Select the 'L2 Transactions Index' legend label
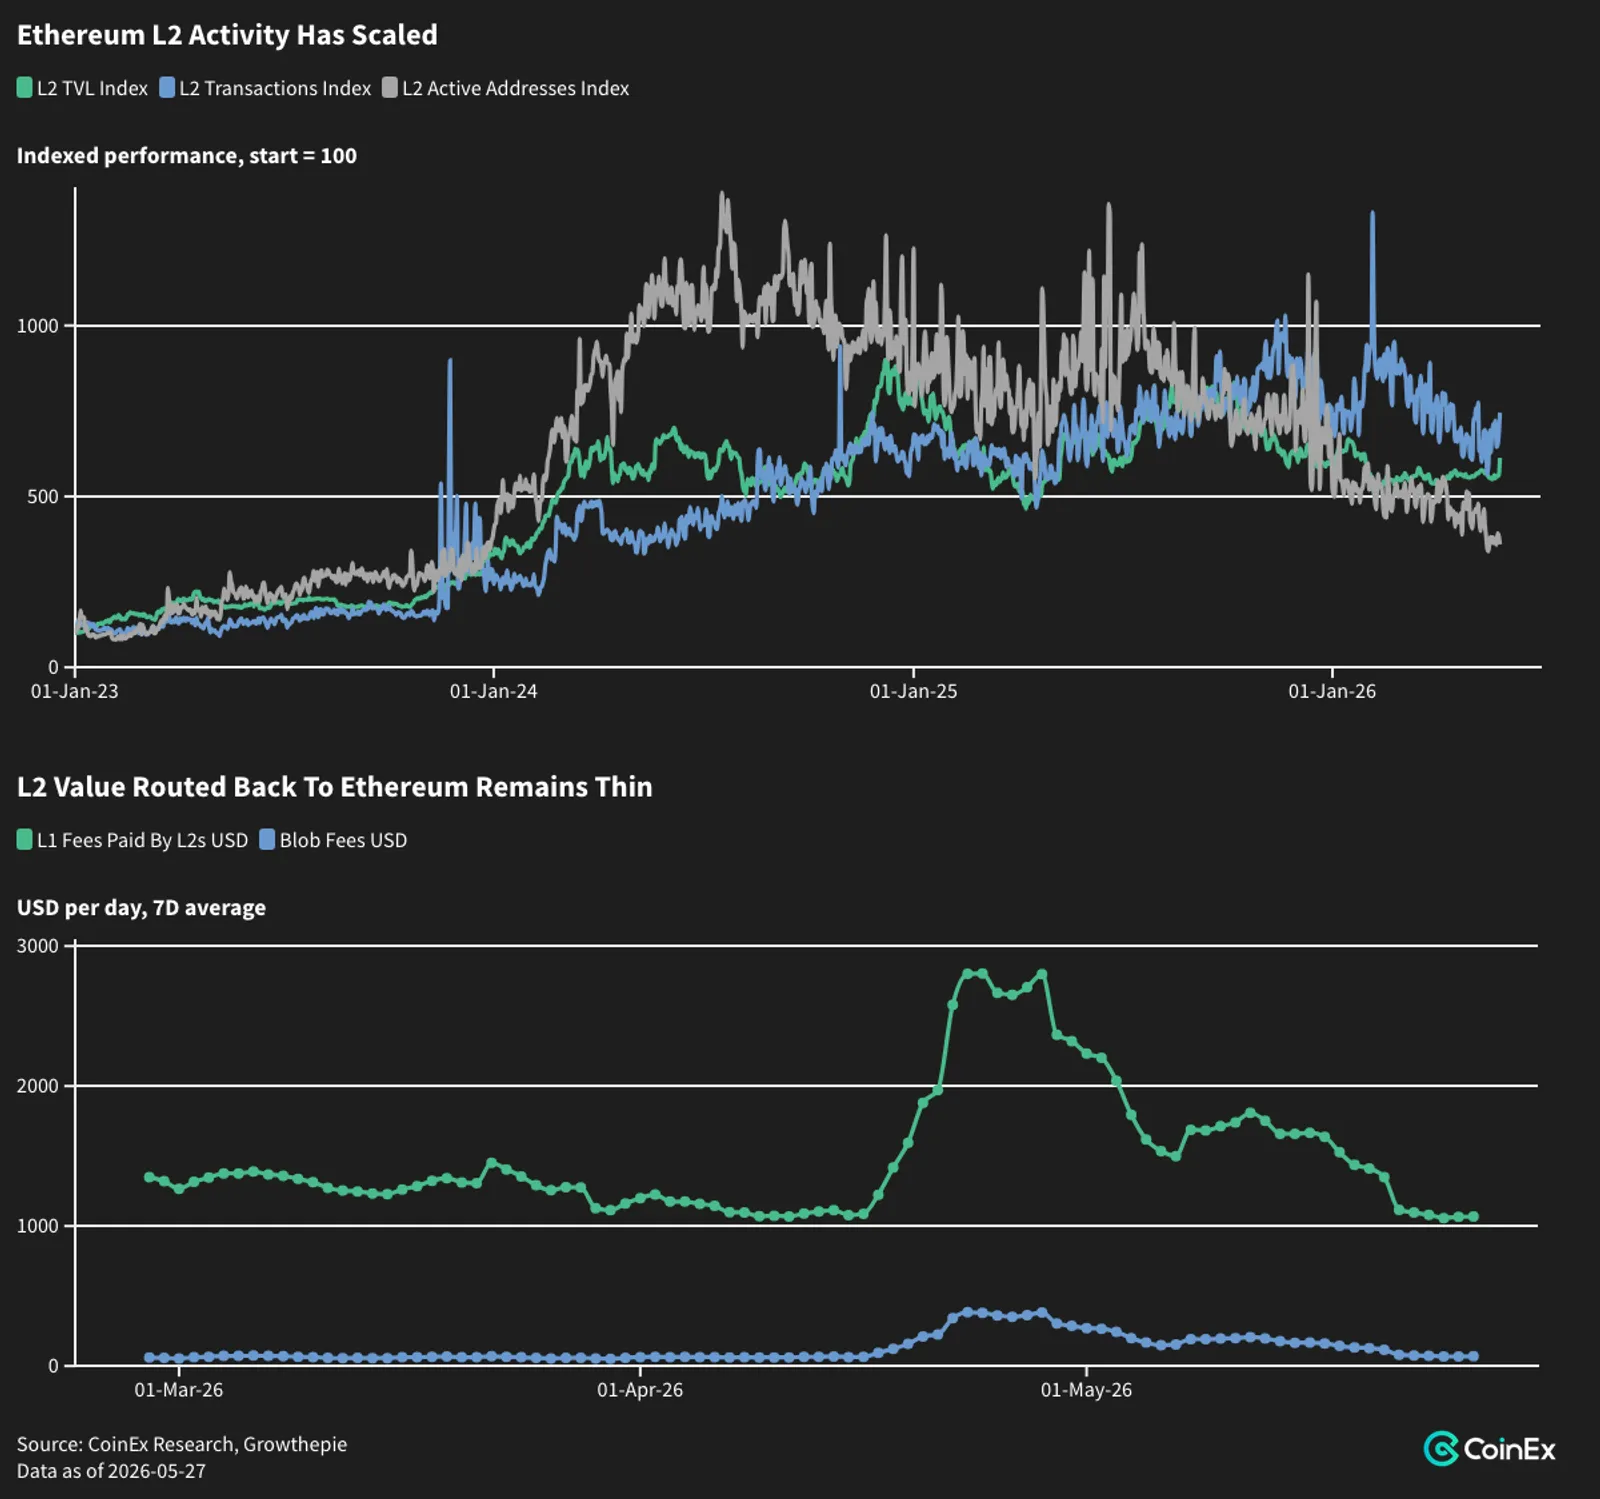Screen dimensions: 1600x1499 pos(275,88)
